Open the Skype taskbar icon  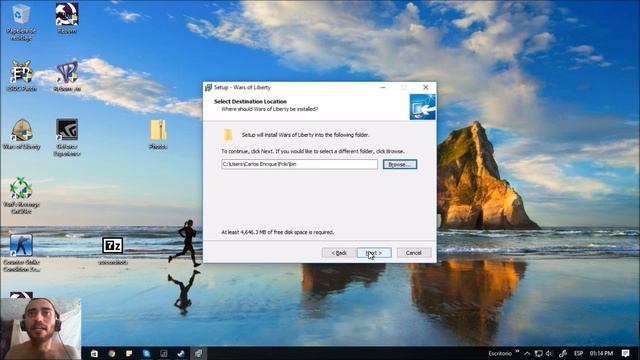click(146, 353)
